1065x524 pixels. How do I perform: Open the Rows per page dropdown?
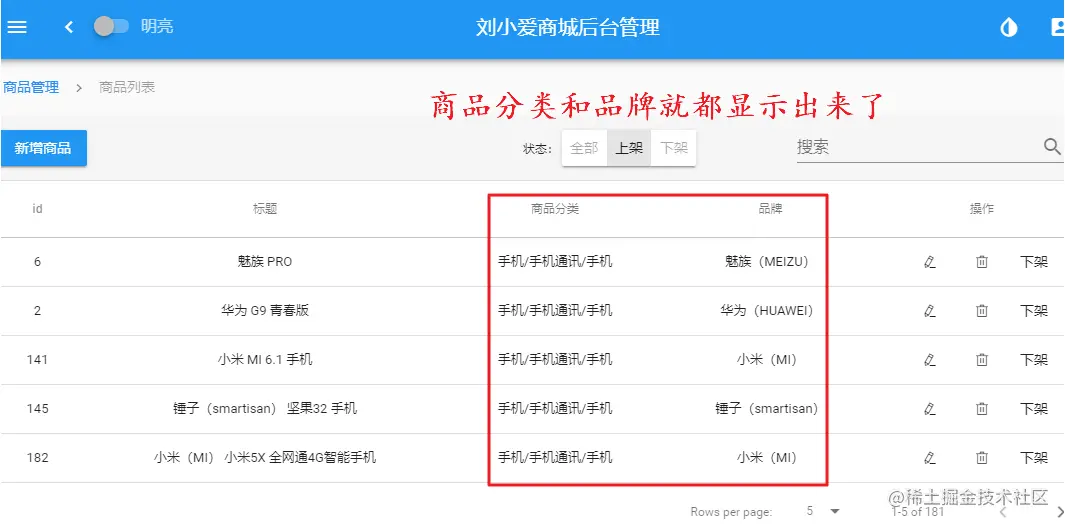[823, 511]
